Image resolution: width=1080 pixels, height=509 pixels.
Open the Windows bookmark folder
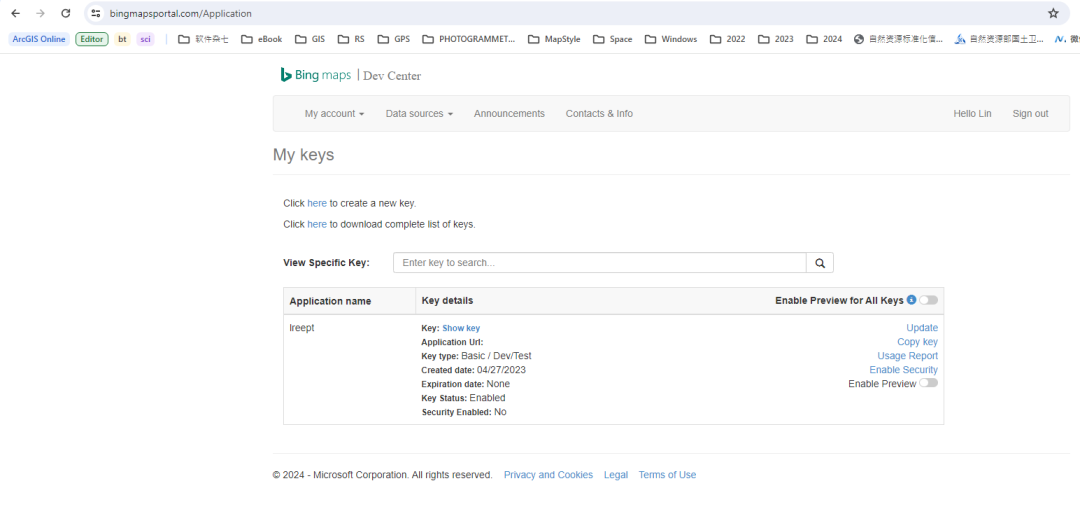click(x=671, y=39)
